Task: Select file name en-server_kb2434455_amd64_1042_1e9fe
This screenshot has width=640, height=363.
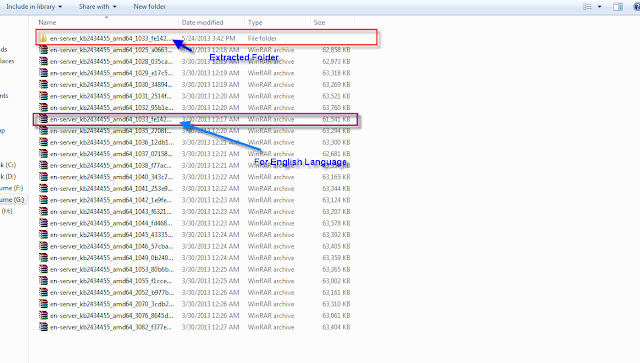Action: coord(111,200)
